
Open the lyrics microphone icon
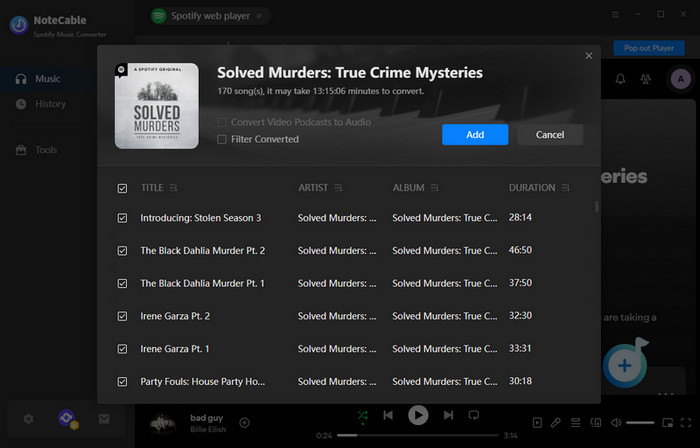pyautogui.click(x=556, y=423)
